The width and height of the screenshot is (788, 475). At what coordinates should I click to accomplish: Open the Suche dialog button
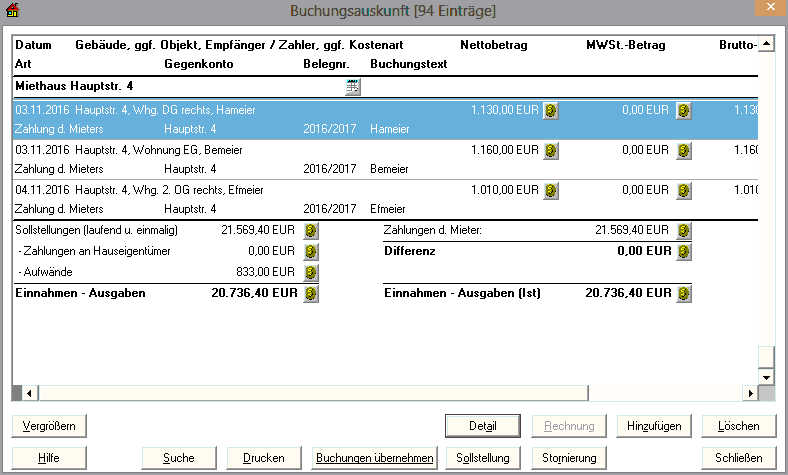coord(178,458)
